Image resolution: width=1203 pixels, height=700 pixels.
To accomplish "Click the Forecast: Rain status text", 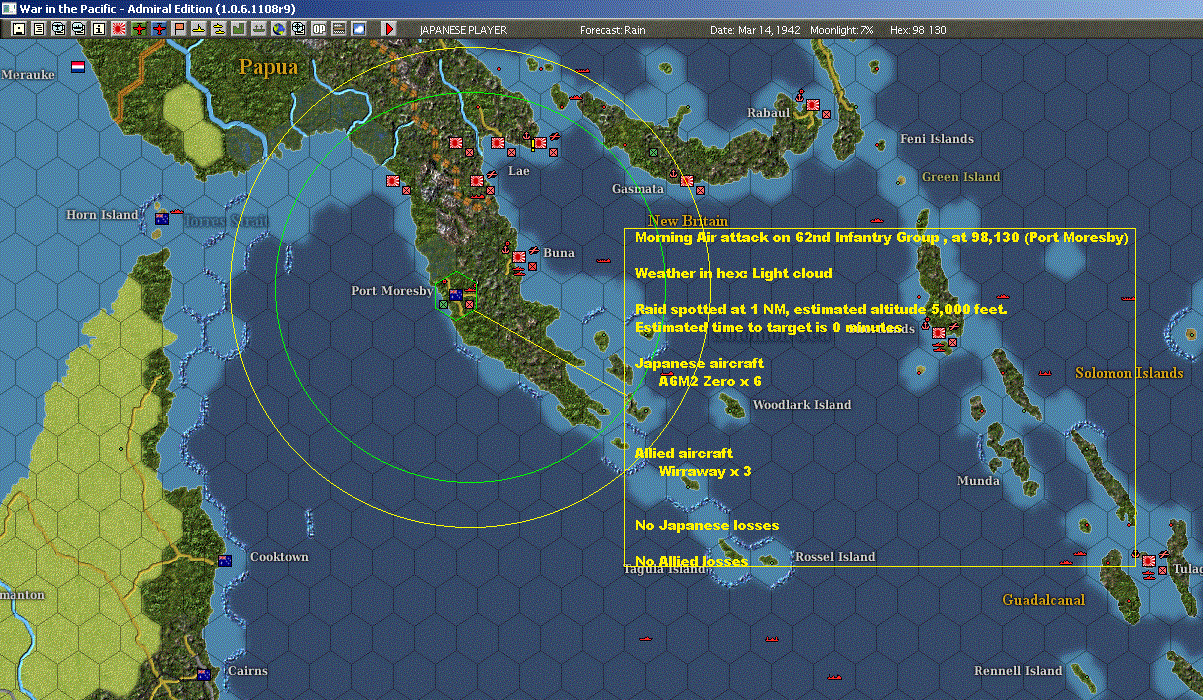I will pos(613,30).
